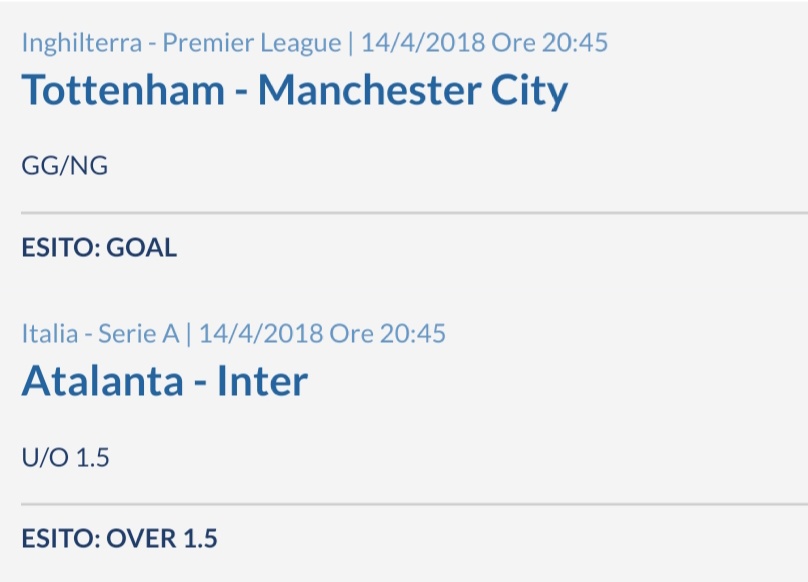Click the ESITO: OVER 1.5 outcome

point(120,539)
